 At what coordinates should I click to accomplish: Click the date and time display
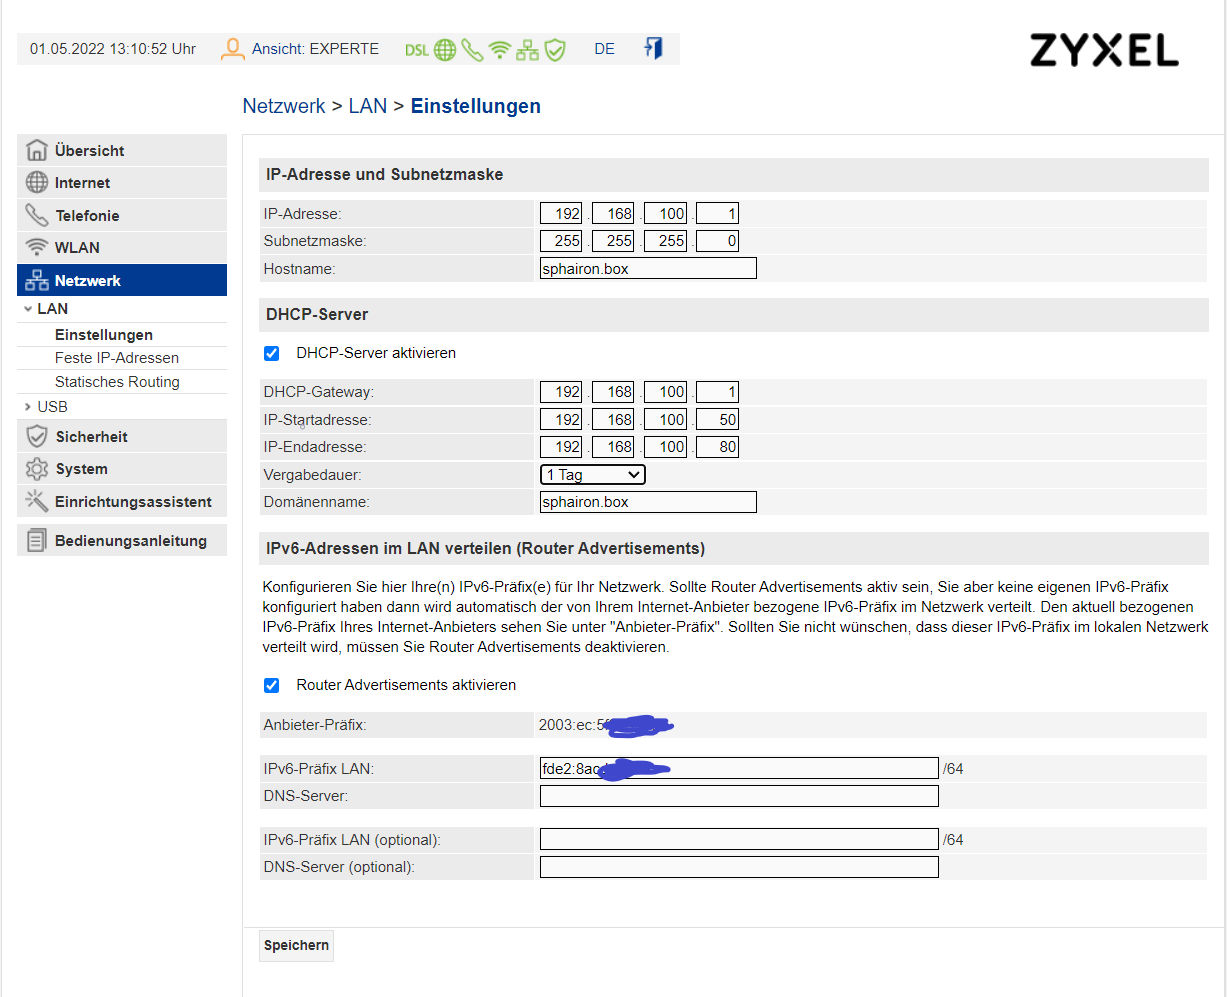[x=113, y=48]
